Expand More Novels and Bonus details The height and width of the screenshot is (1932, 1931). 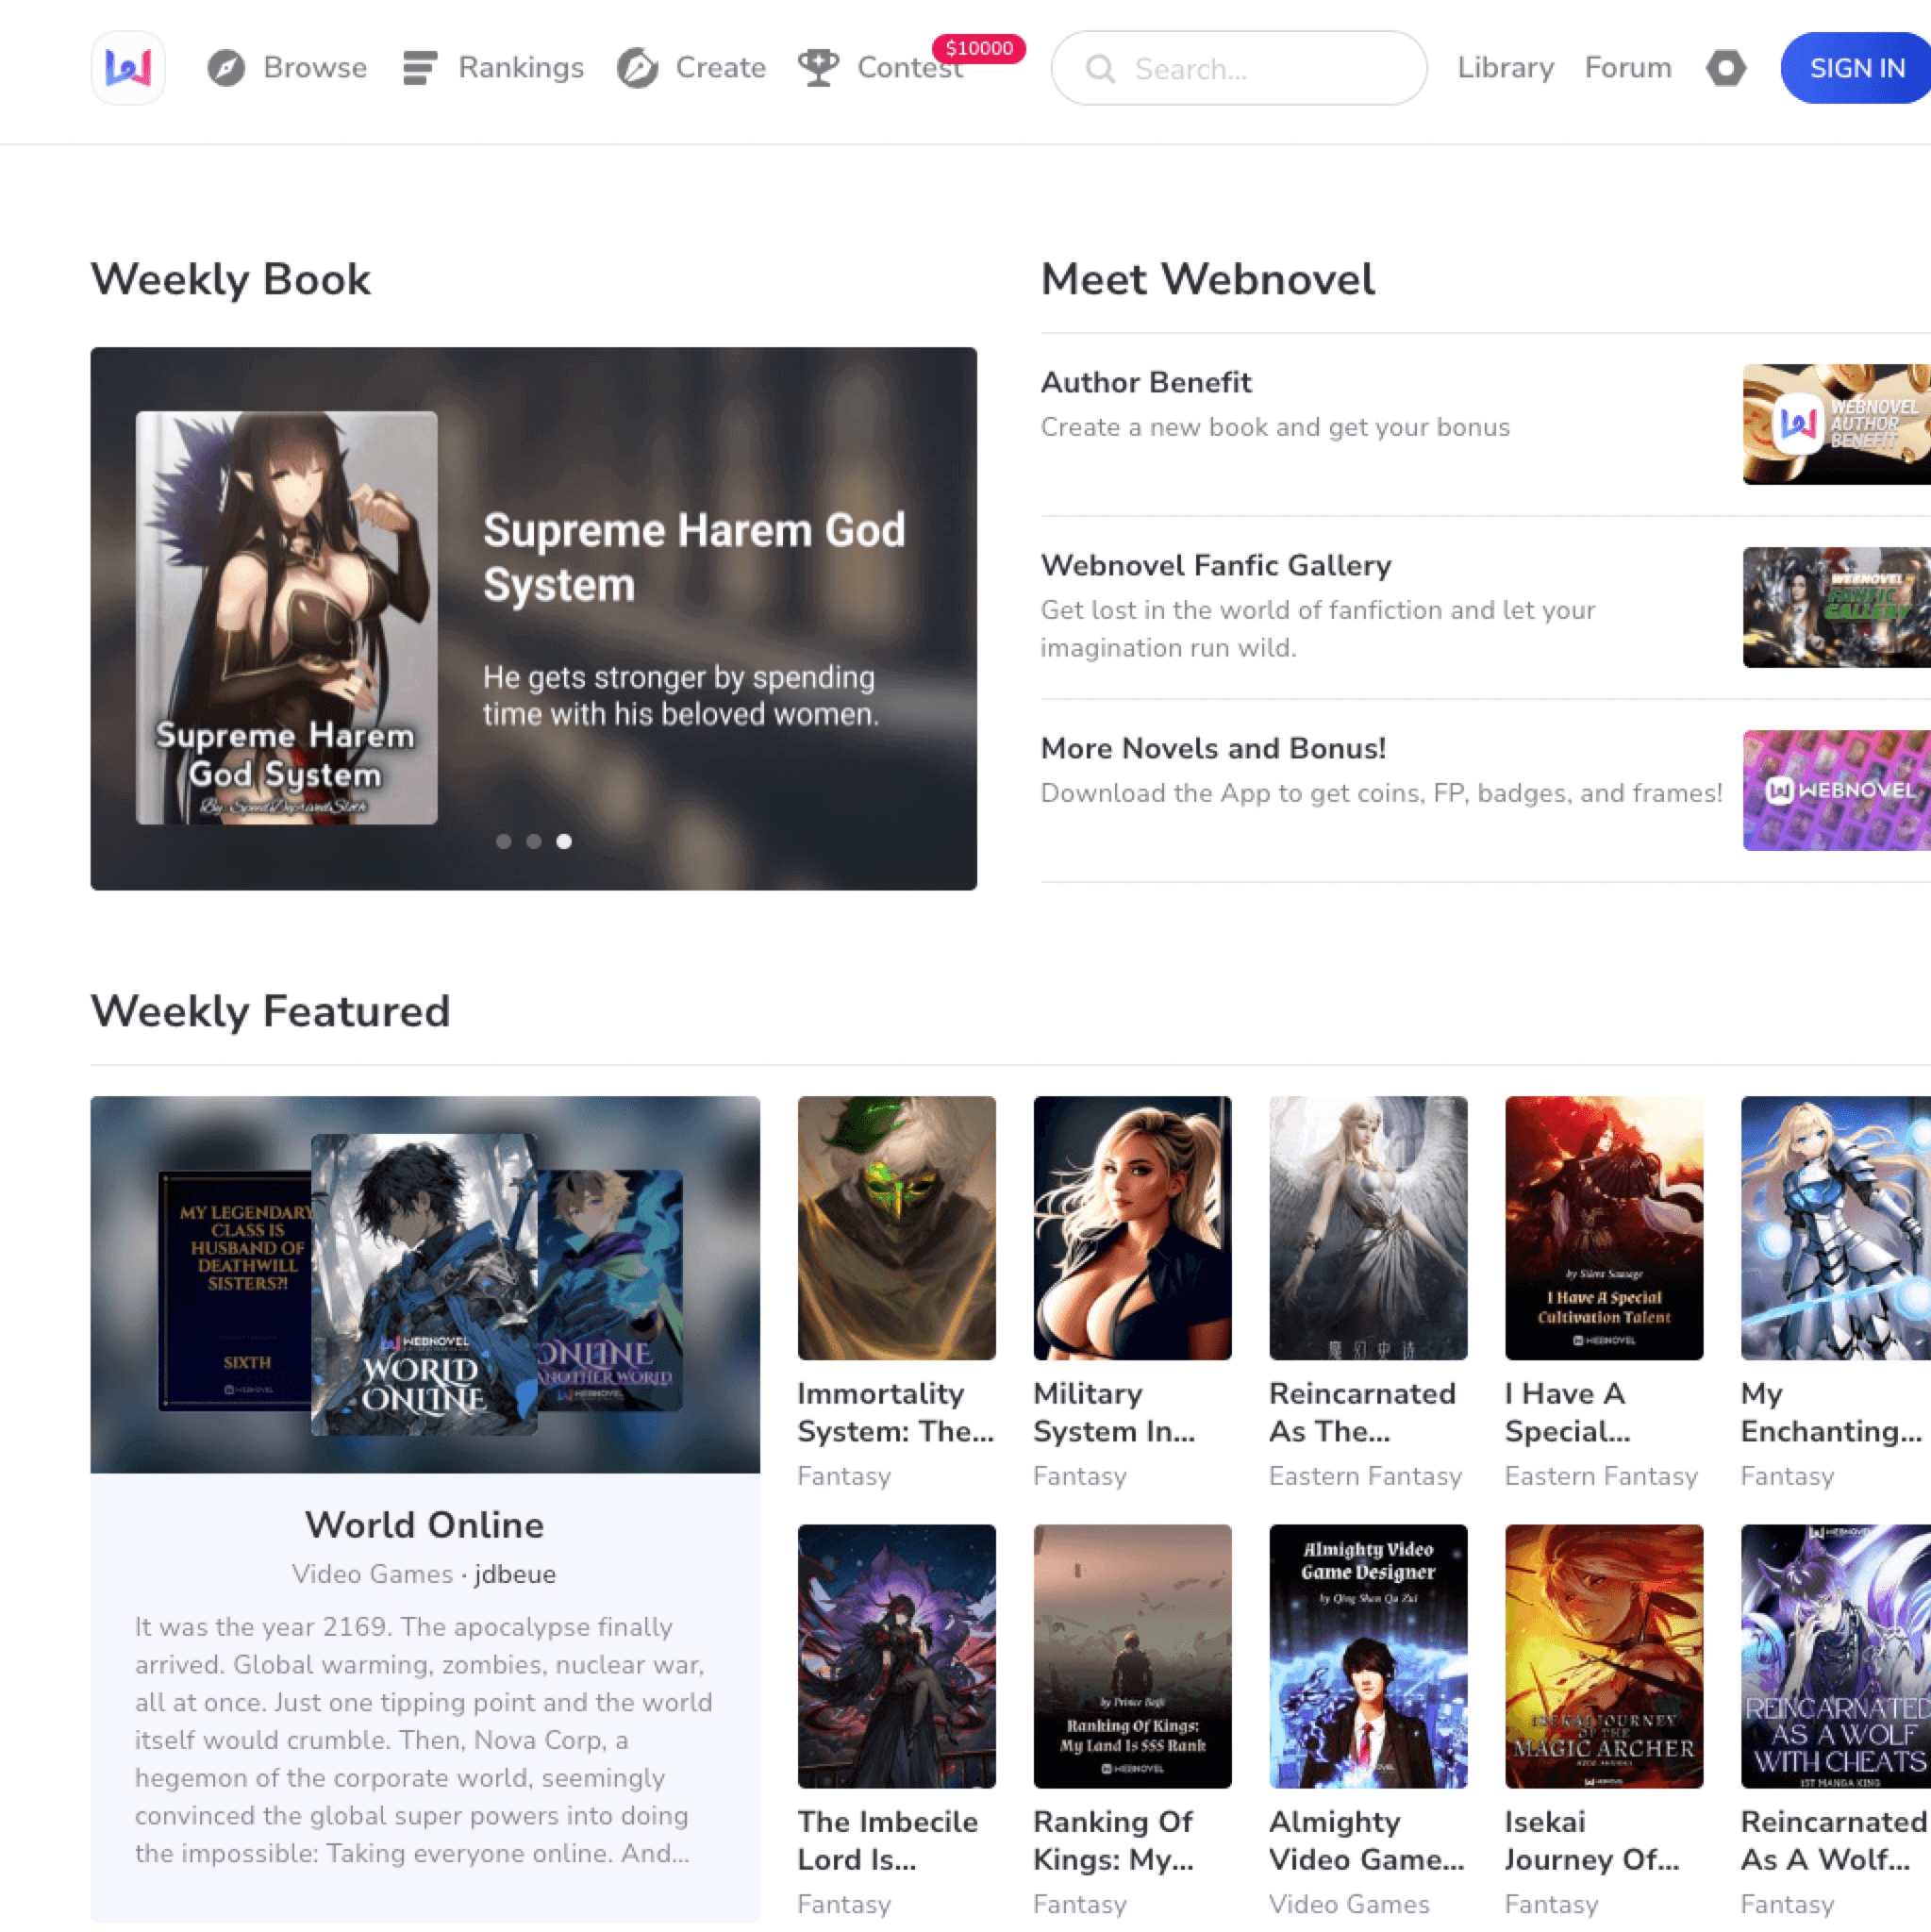point(1212,748)
